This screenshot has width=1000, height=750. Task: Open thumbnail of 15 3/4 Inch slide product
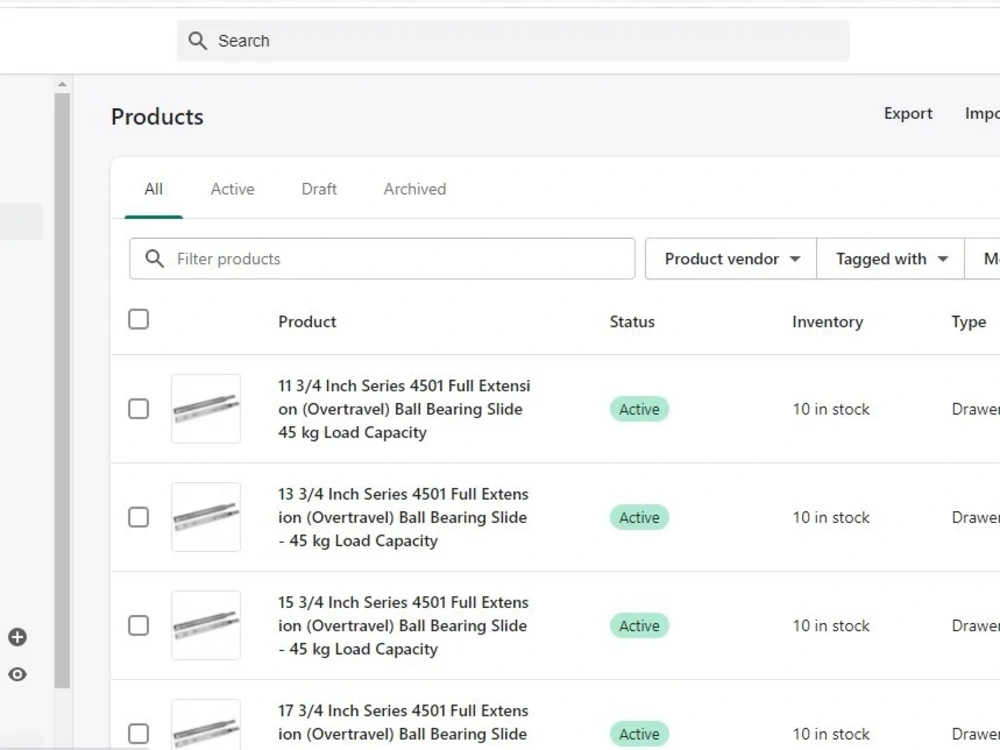tap(206, 626)
